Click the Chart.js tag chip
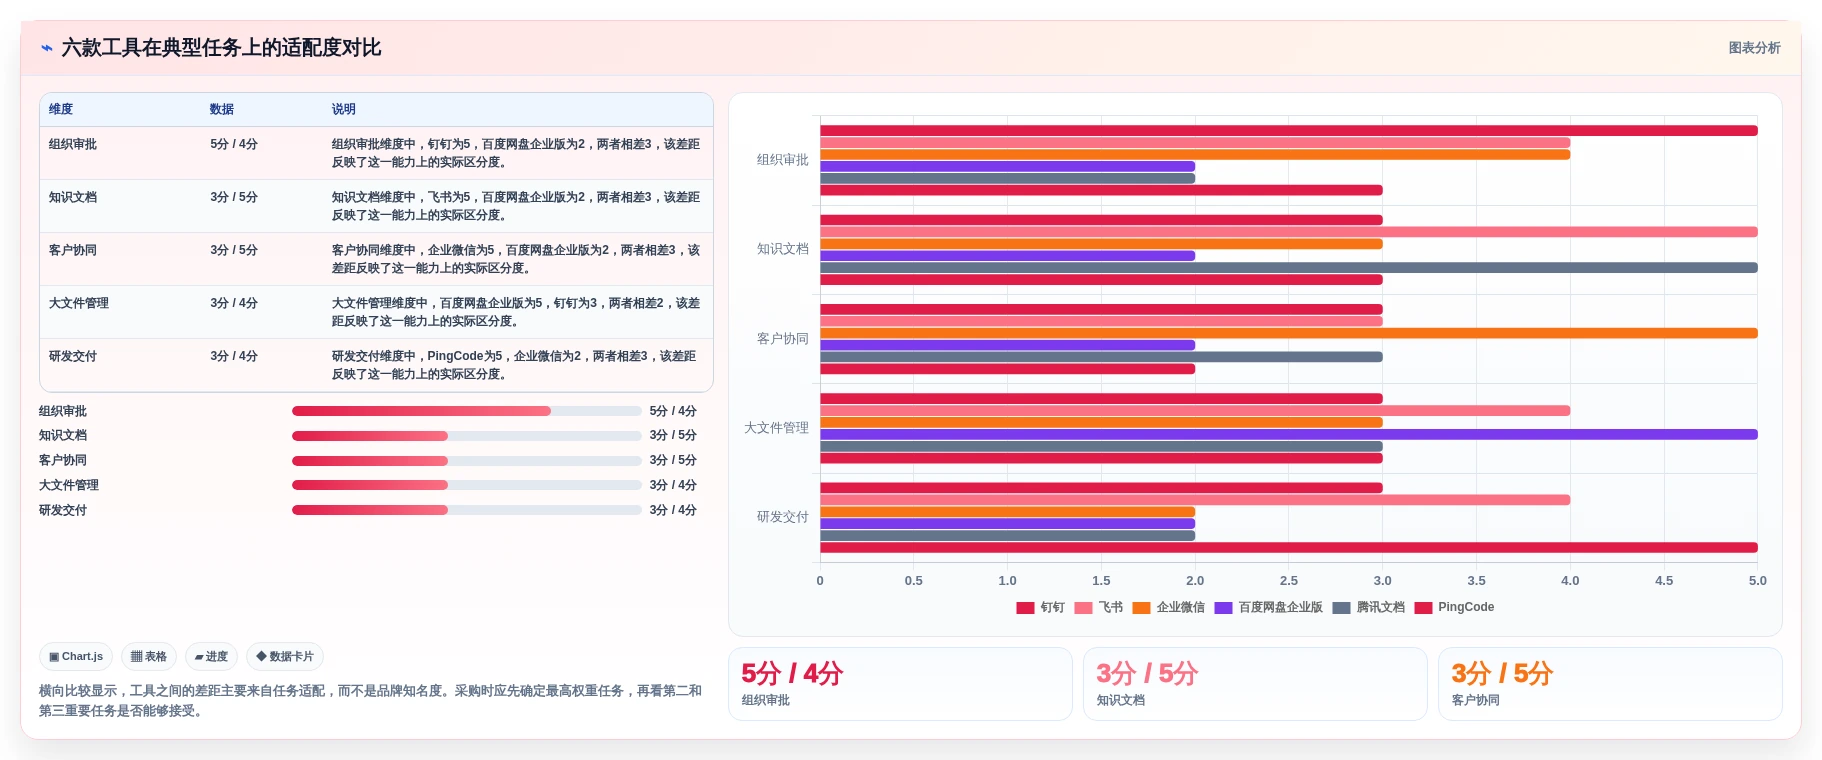This screenshot has width=1822, height=760. (76, 657)
